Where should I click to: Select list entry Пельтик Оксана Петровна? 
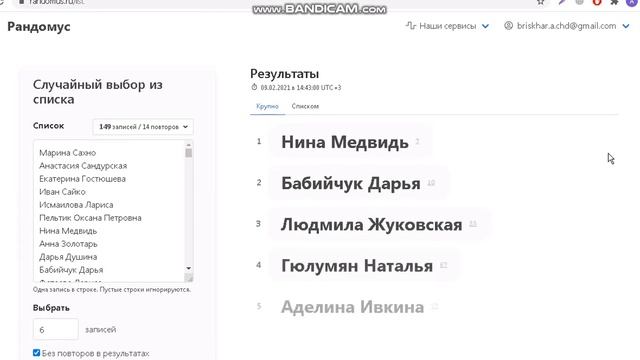click(90, 218)
